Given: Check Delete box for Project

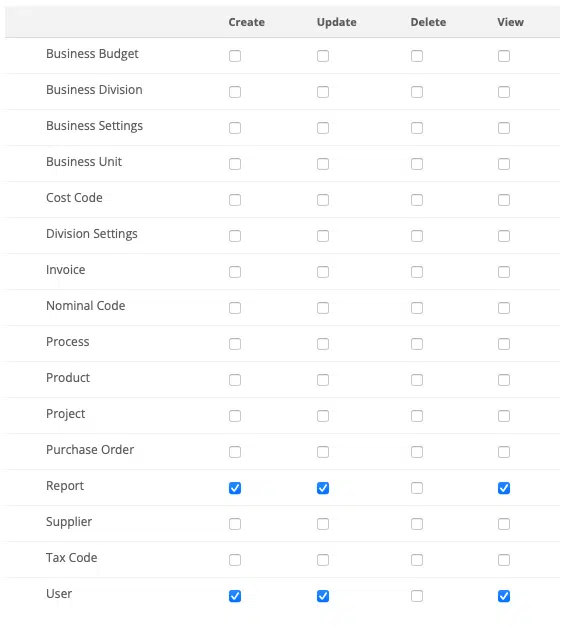Looking at the screenshot, I should pyautogui.click(x=417, y=416).
